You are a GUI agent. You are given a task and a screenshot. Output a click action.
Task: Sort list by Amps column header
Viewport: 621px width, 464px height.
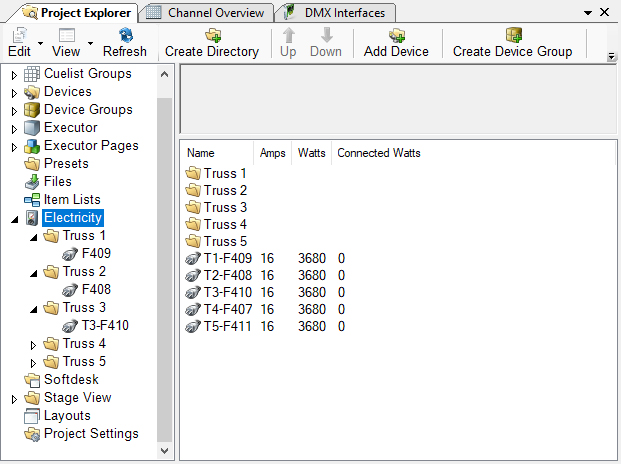point(273,154)
